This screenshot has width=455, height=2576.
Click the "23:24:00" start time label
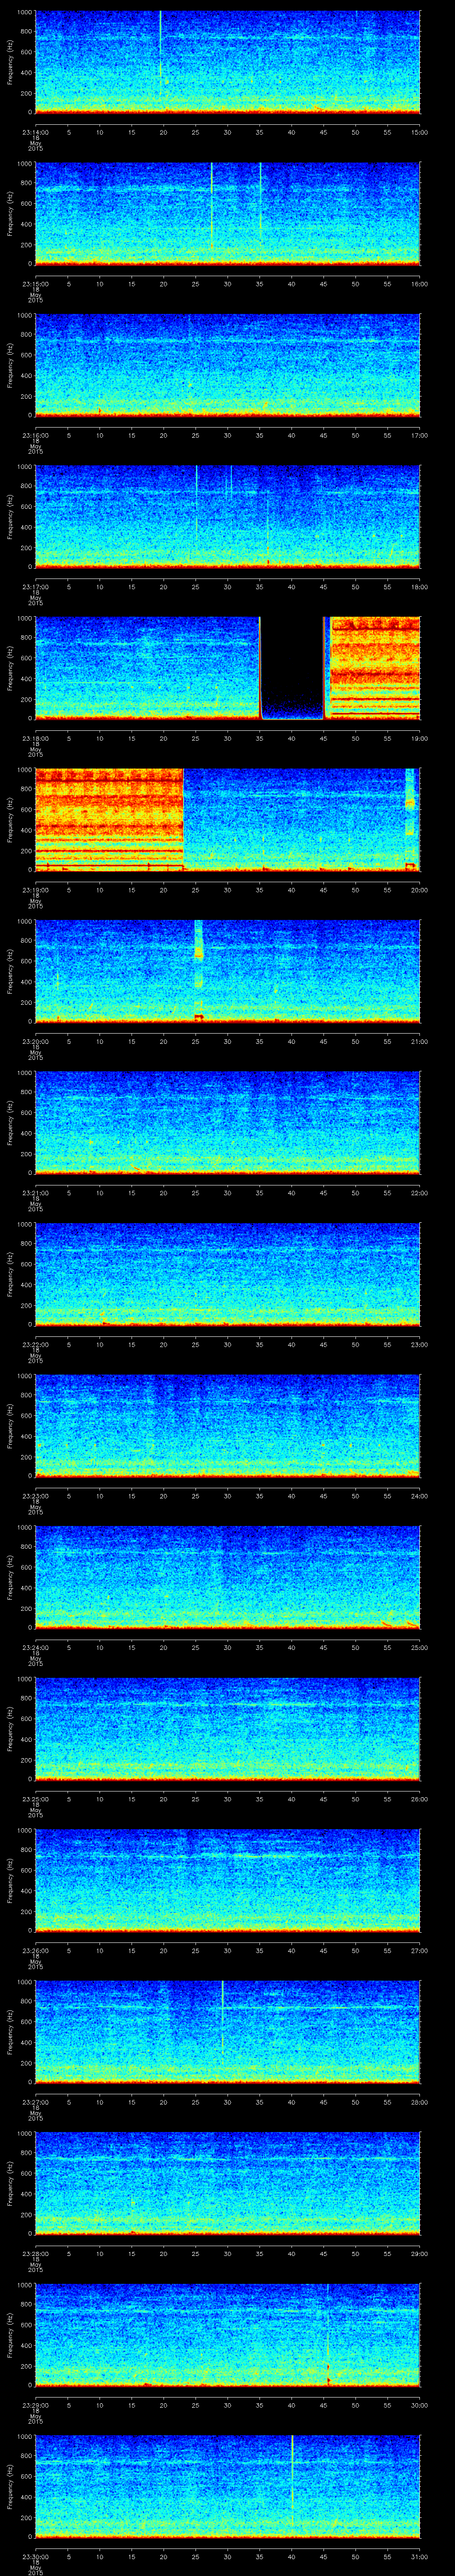pos(35,1647)
